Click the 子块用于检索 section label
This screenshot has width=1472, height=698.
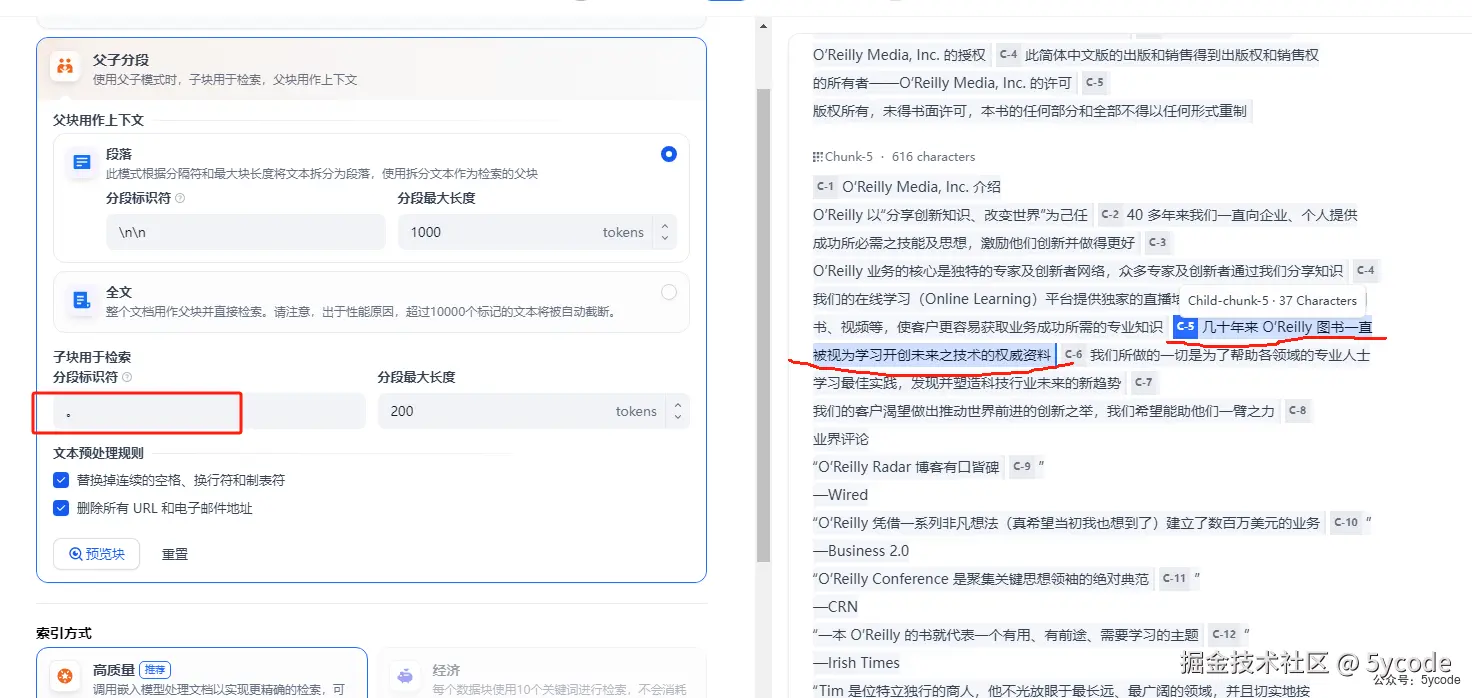tap(92, 357)
